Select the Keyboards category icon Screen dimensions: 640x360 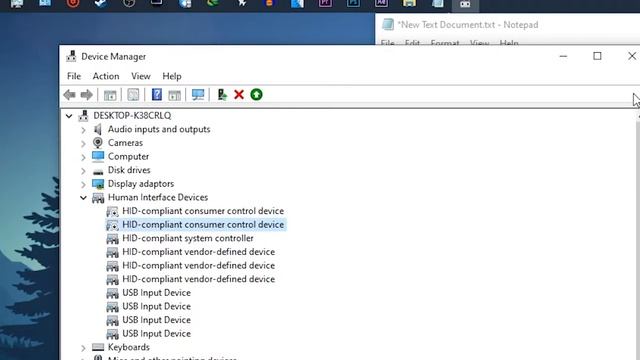point(98,347)
